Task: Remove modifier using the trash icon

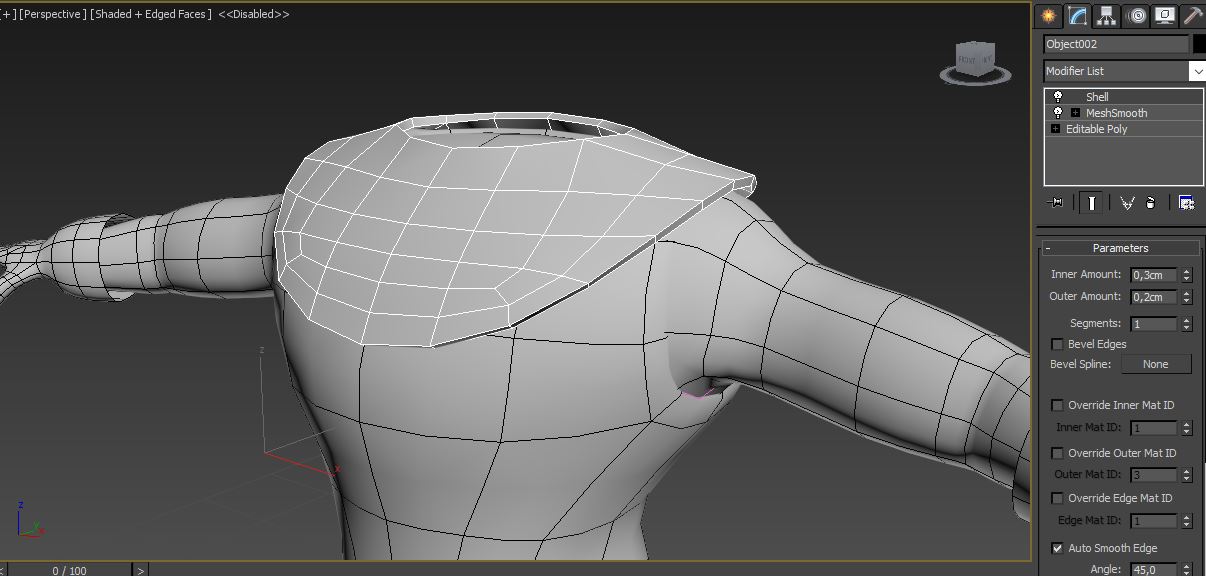Action: coord(1151,203)
